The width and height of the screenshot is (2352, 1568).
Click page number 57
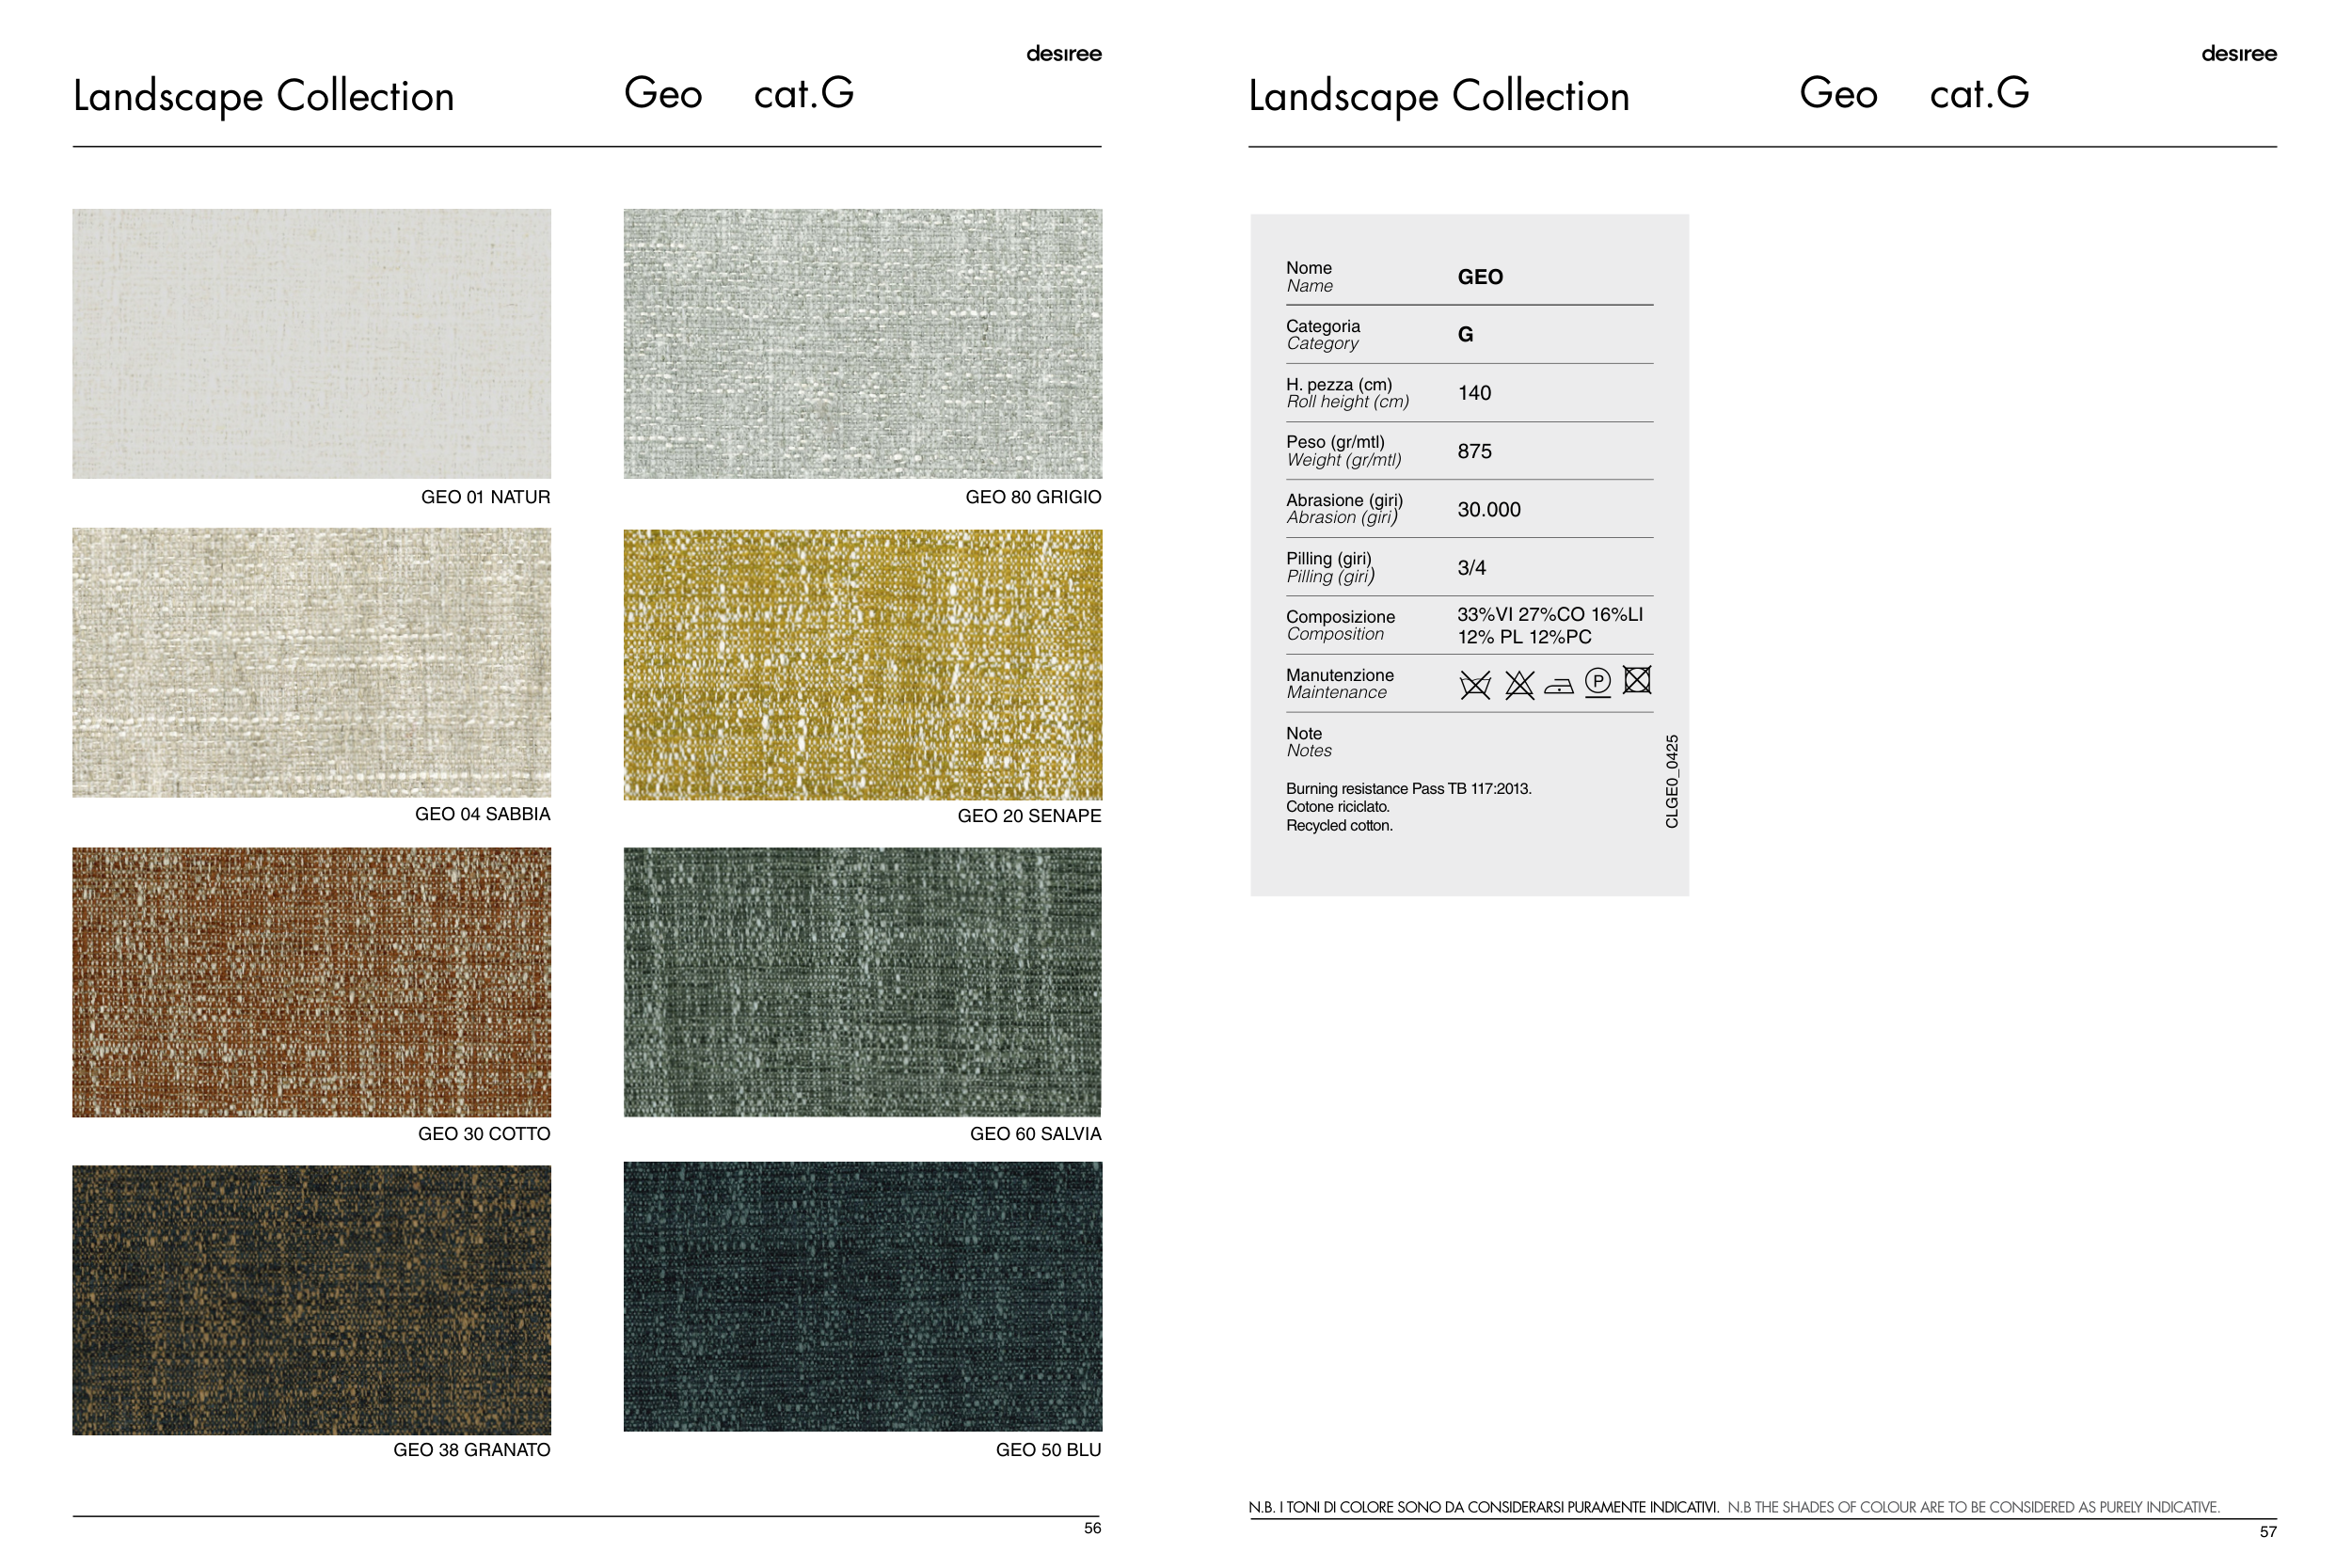click(2268, 1532)
